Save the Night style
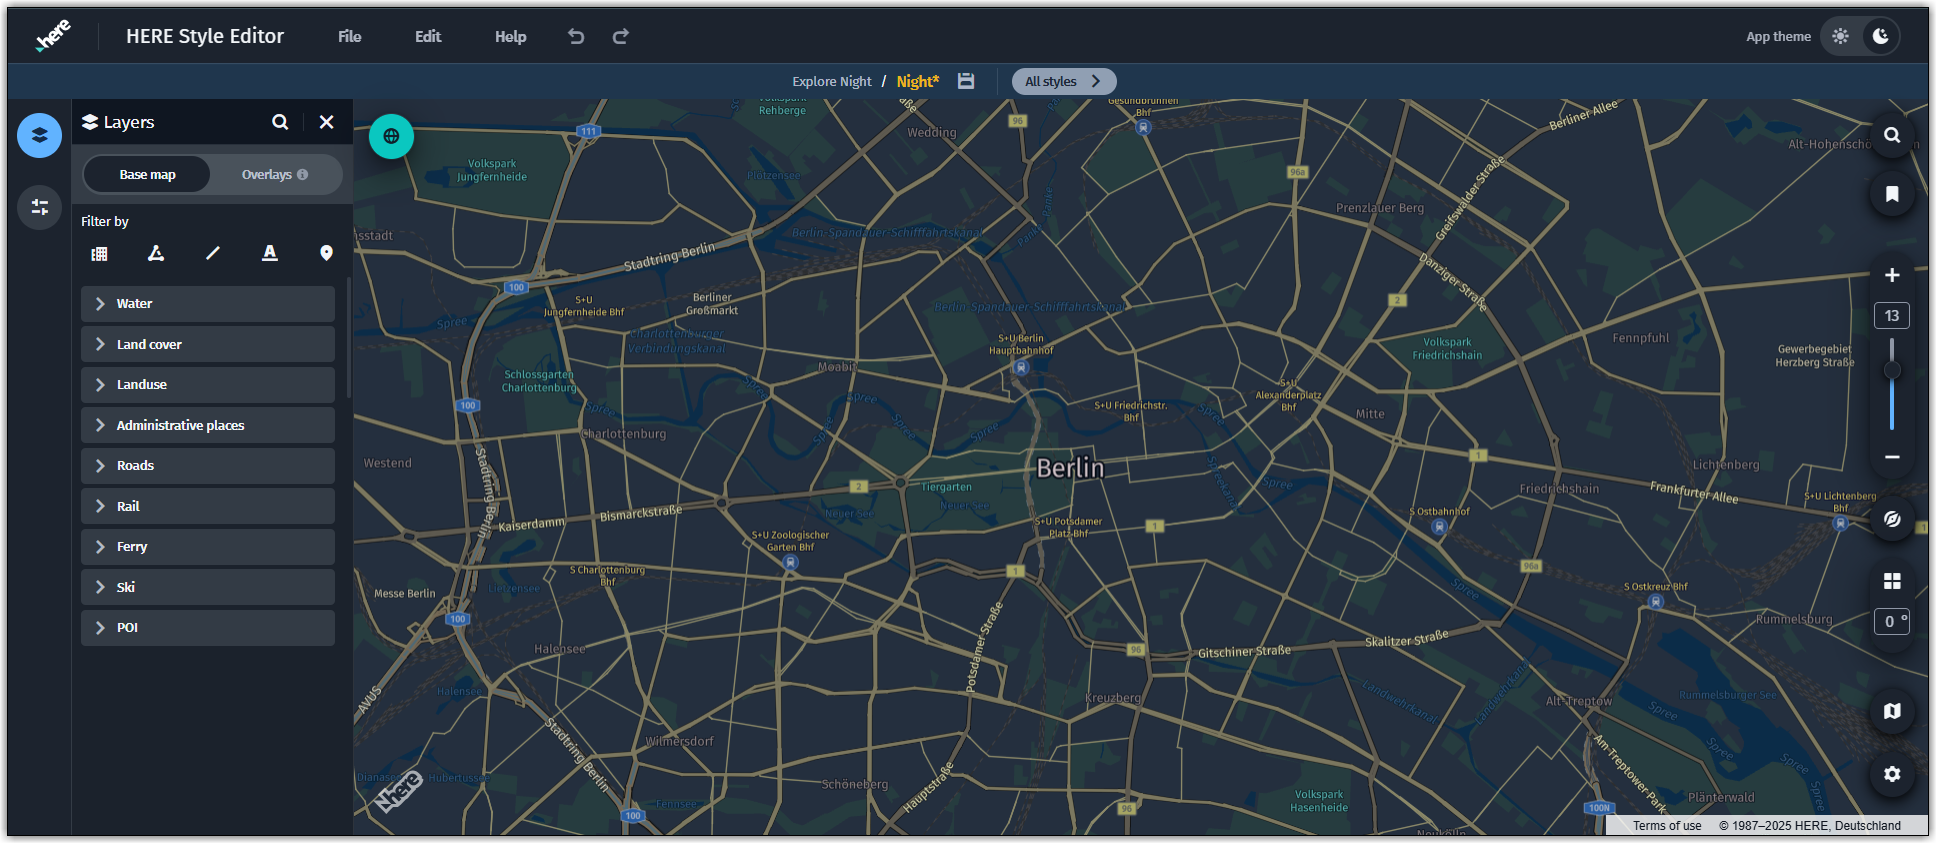Image resolution: width=1937 pixels, height=844 pixels. coord(966,81)
